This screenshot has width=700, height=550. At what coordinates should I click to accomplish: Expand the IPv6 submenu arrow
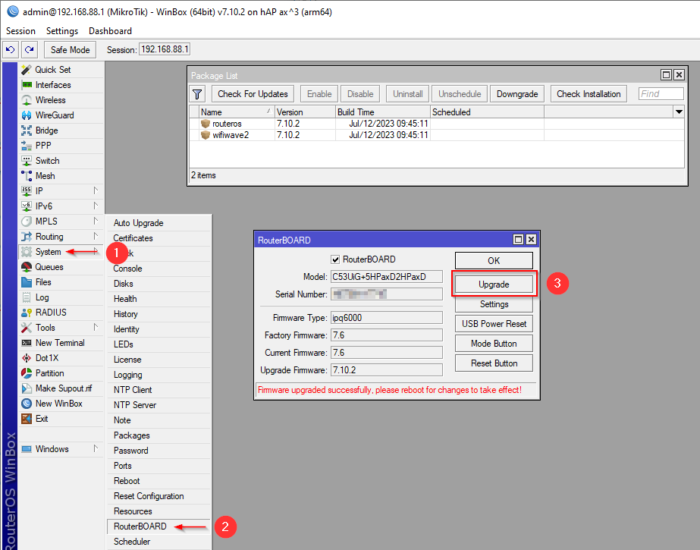(95, 206)
